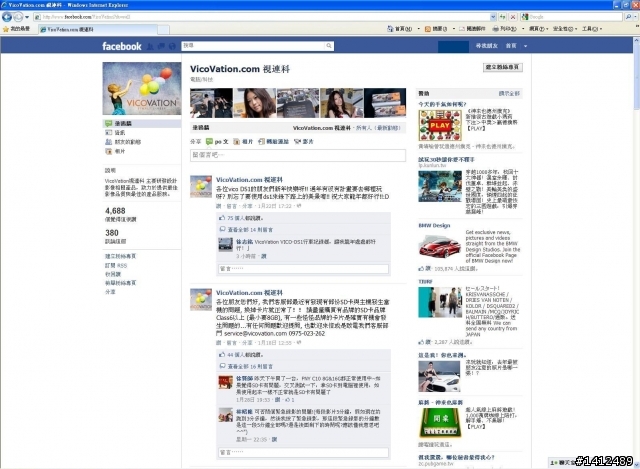Open the 尋找朋友 link
Screen dimensions: 640x469
point(487,46)
